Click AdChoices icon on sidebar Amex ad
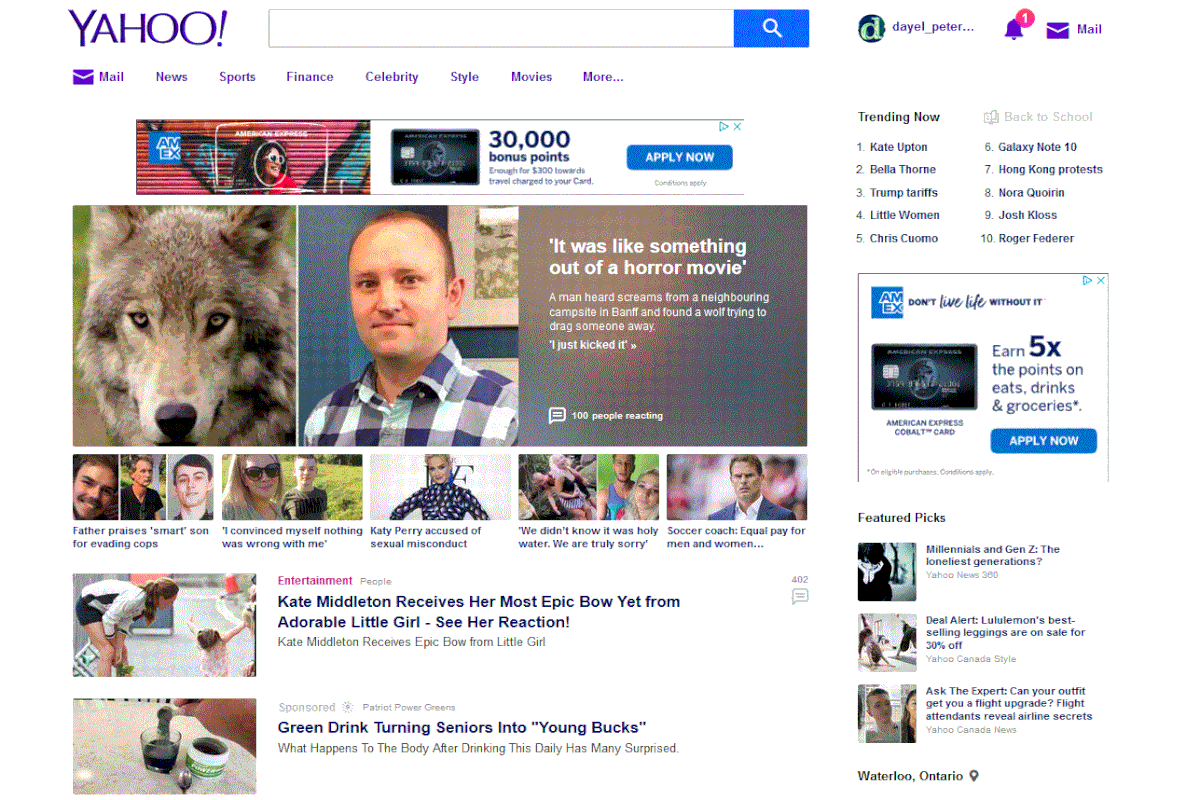This screenshot has width=1186, height=800. 1088,281
